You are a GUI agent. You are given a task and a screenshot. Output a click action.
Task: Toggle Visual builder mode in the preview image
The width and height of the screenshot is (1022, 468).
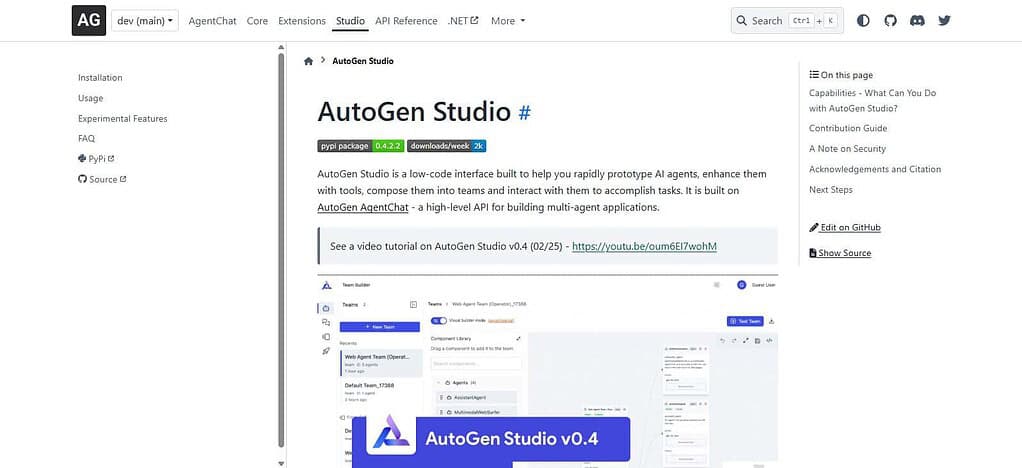click(439, 321)
